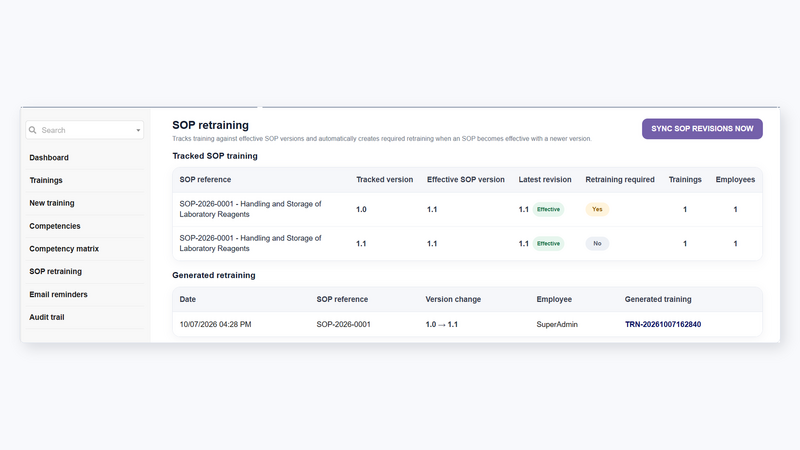Screen dimensions: 800x450
Task: Click the SOP retraining page title
Action: (210, 125)
